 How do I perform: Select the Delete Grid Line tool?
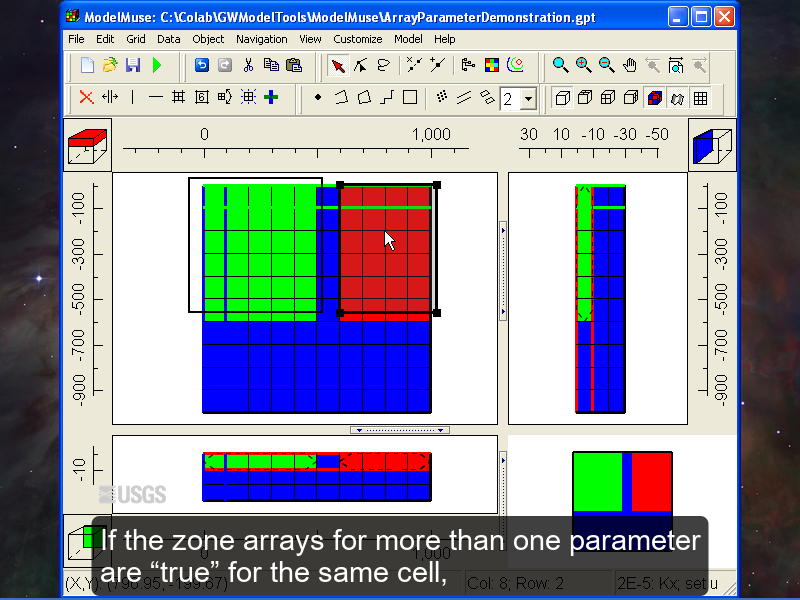click(x=88, y=97)
